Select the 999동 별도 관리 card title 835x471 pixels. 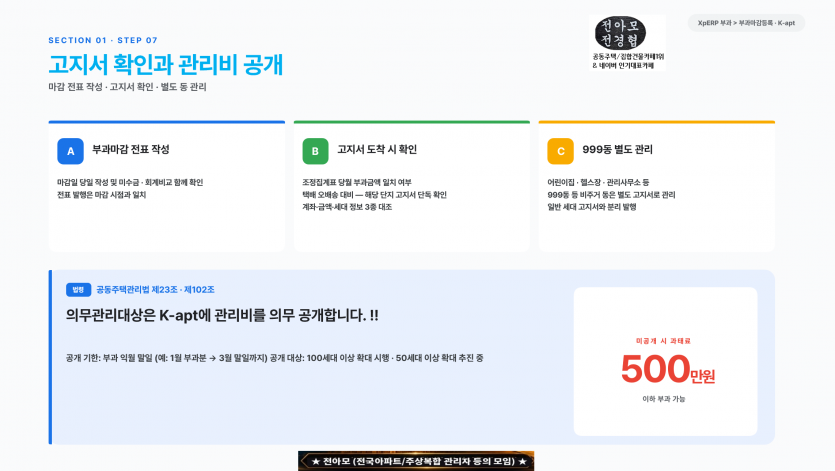click(x=617, y=150)
